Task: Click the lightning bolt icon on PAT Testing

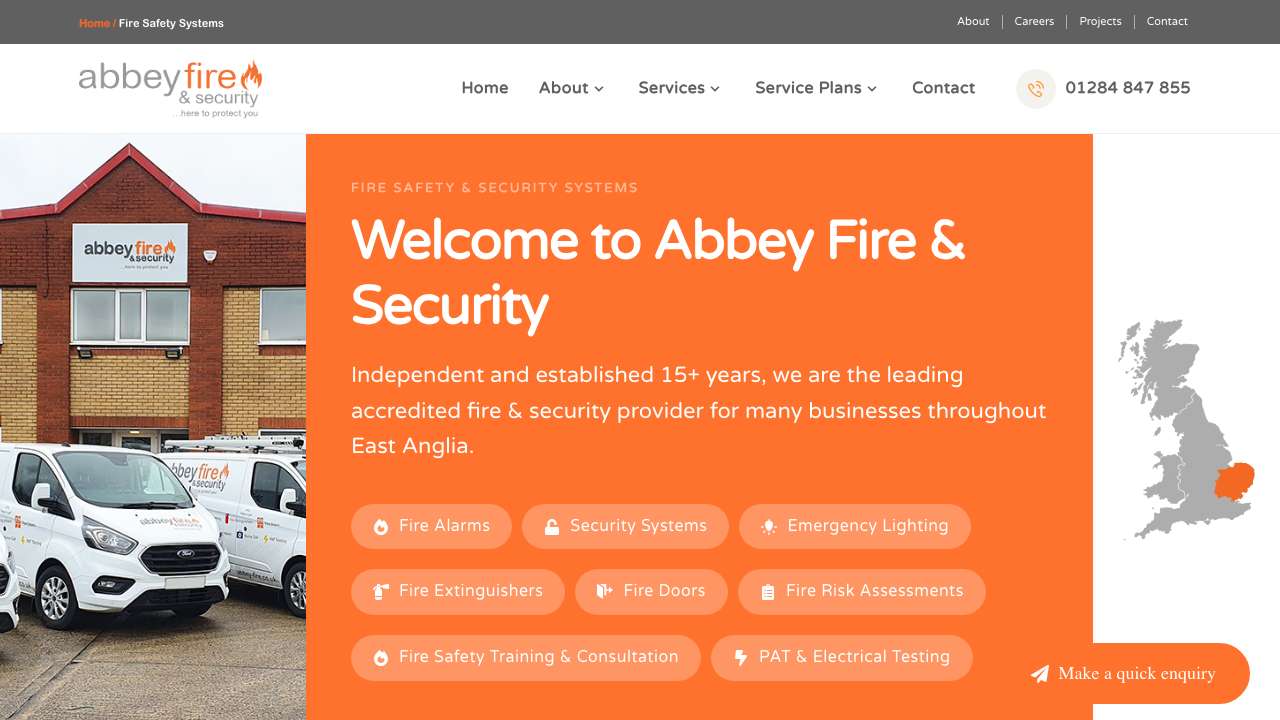Action: pos(741,658)
